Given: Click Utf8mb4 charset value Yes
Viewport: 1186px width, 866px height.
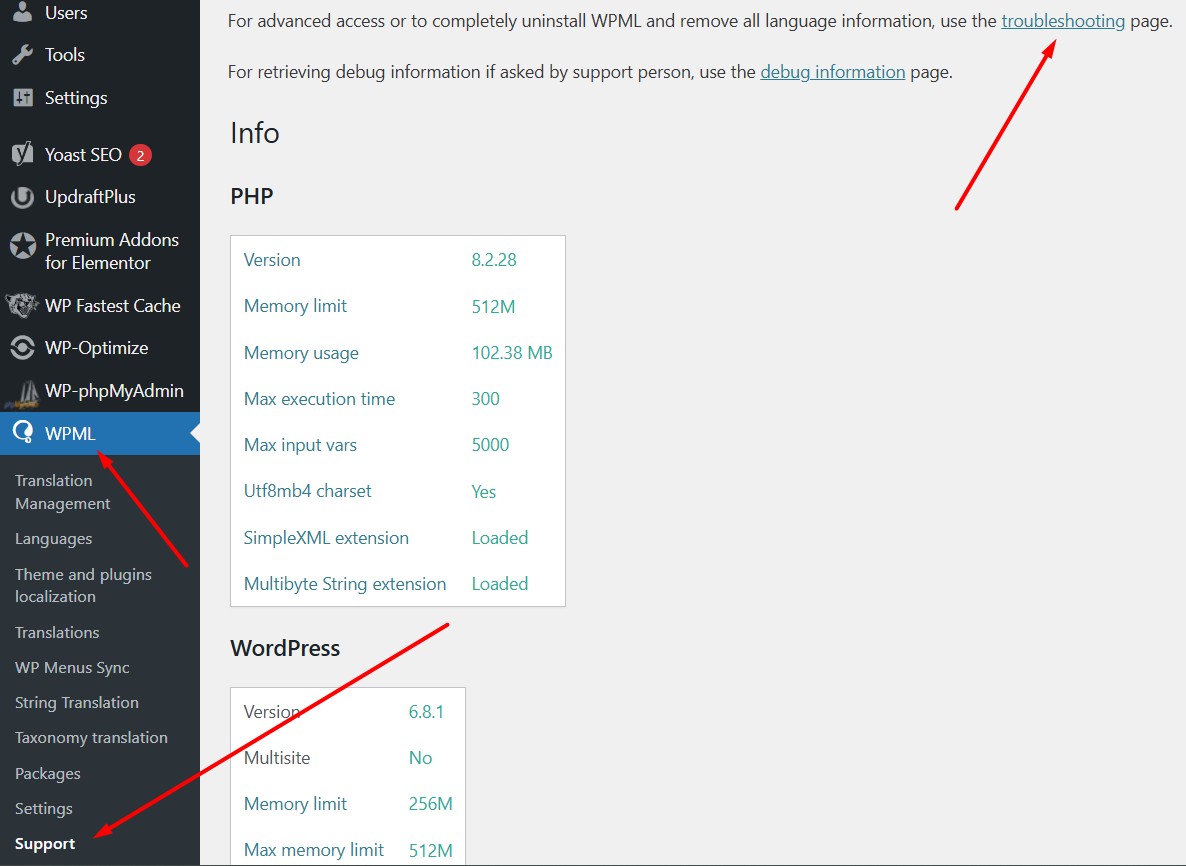Looking at the screenshot, I should pyautogui.click(x=484, y=492).
